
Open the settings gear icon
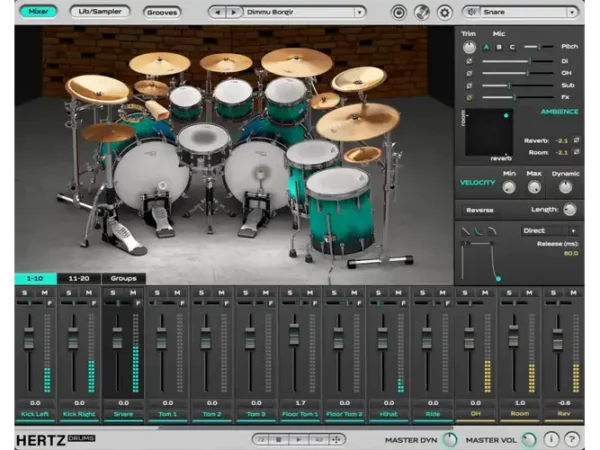(444, 13)
